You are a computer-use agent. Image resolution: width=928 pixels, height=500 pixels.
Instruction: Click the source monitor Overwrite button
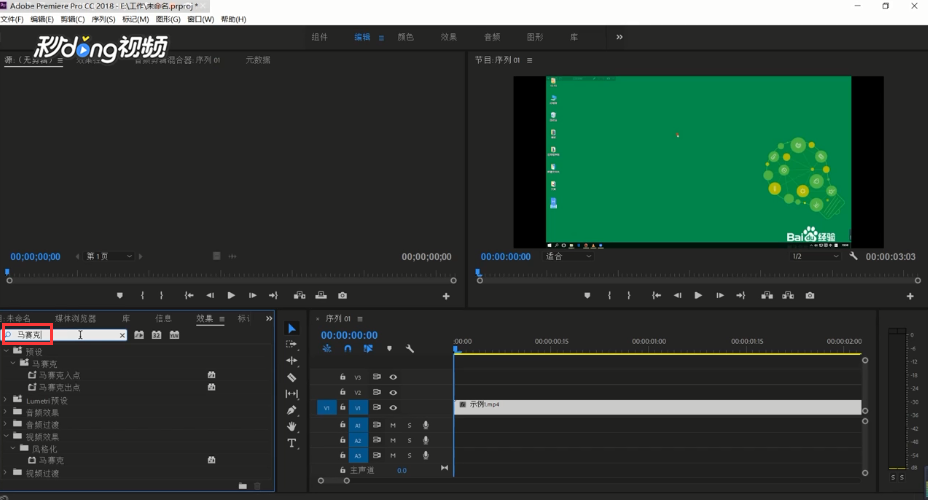[321, 295]
